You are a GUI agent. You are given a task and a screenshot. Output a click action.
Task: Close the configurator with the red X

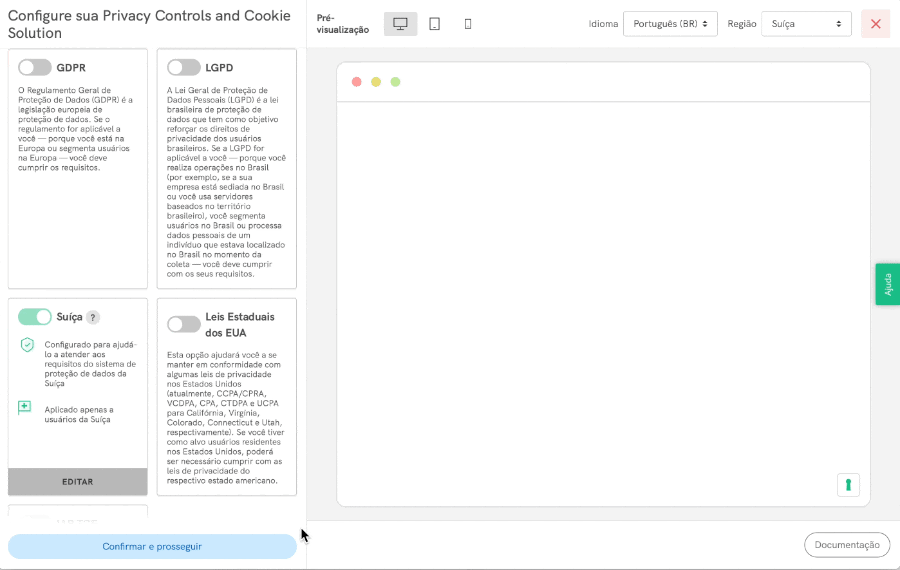coord(875,24)
